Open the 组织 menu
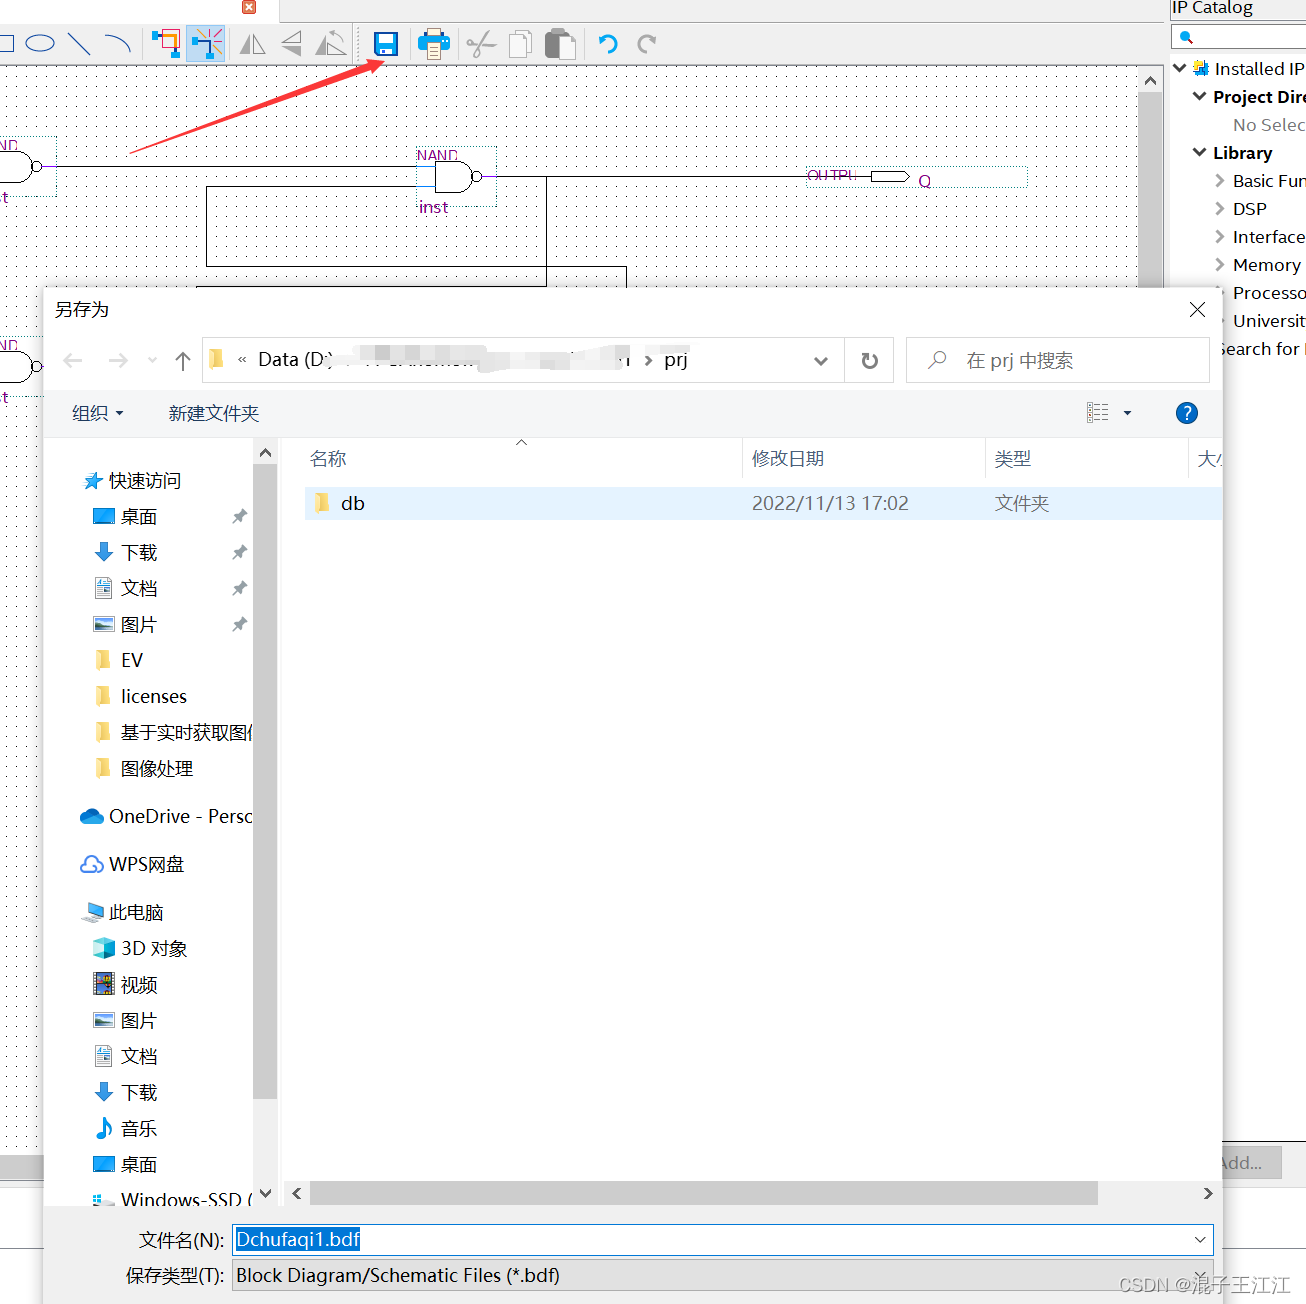Screen dimensions: 1306x1304 click(x=97, y=413)
